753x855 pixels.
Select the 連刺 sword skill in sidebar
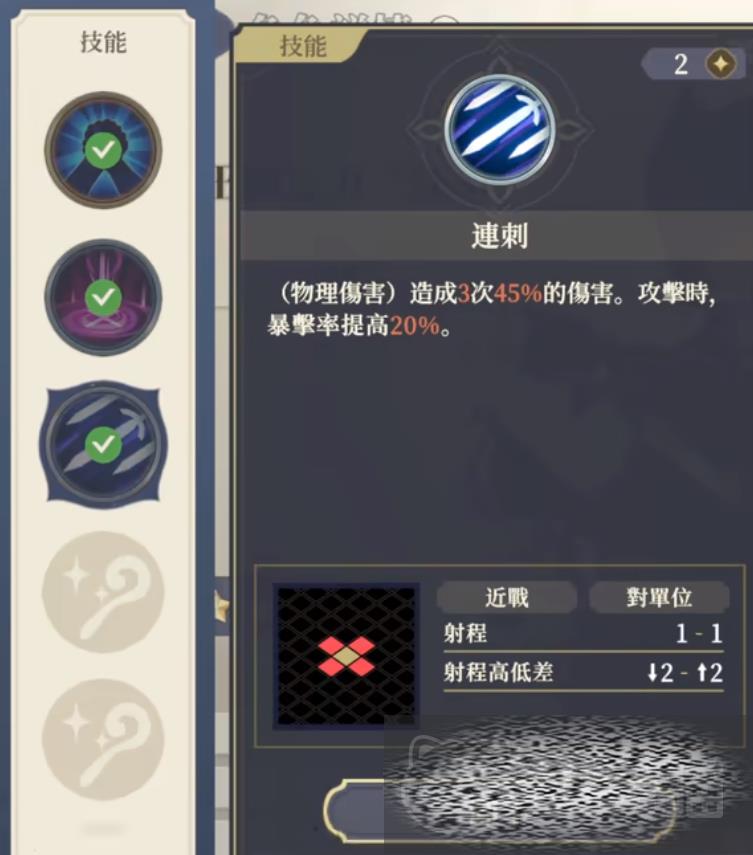pyautogui.click(x=103, y=444)
